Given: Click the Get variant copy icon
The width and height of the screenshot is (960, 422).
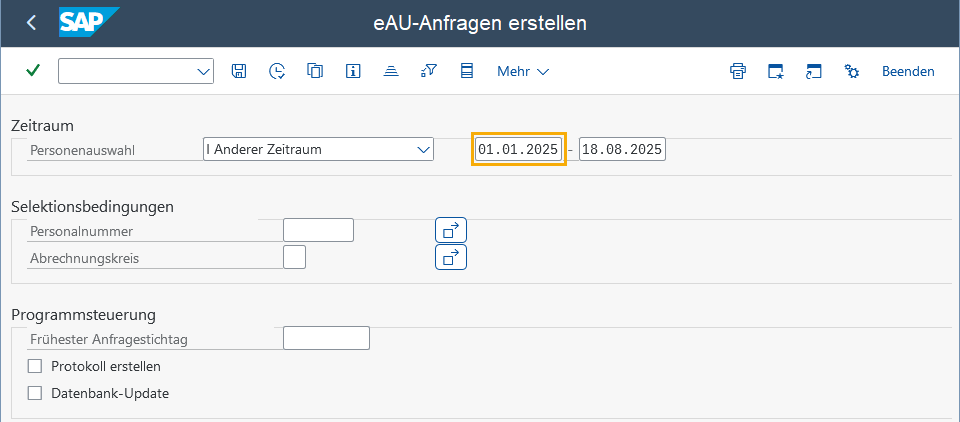Looking at the screenshot, I should point(315,71).
